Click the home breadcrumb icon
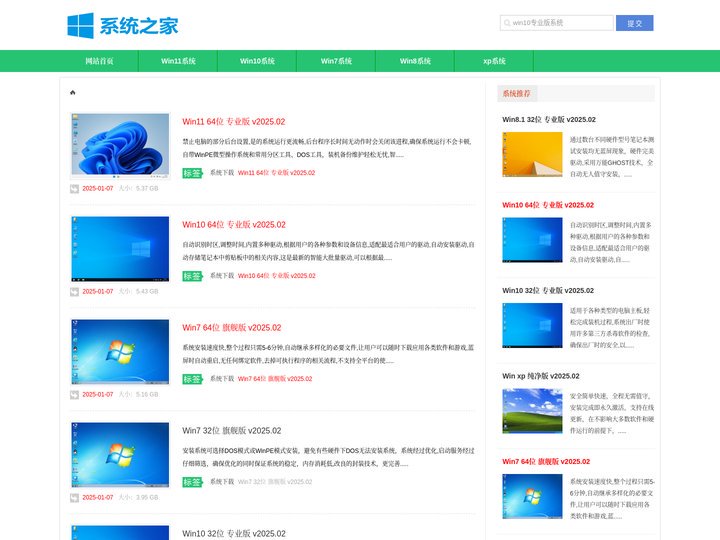The height and width of the screenshot is (540, 720). [73, 93]
